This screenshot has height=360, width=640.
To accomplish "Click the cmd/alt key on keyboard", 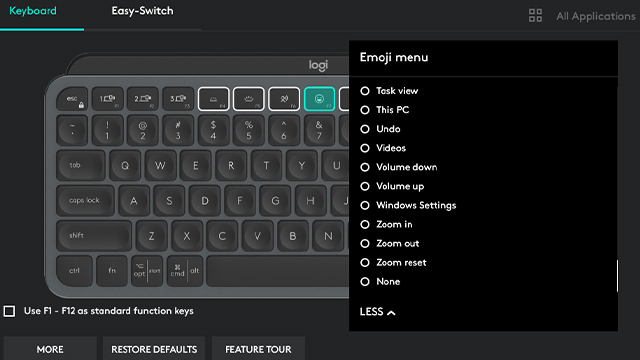I will pyautogui.click(x=185, y=271).
